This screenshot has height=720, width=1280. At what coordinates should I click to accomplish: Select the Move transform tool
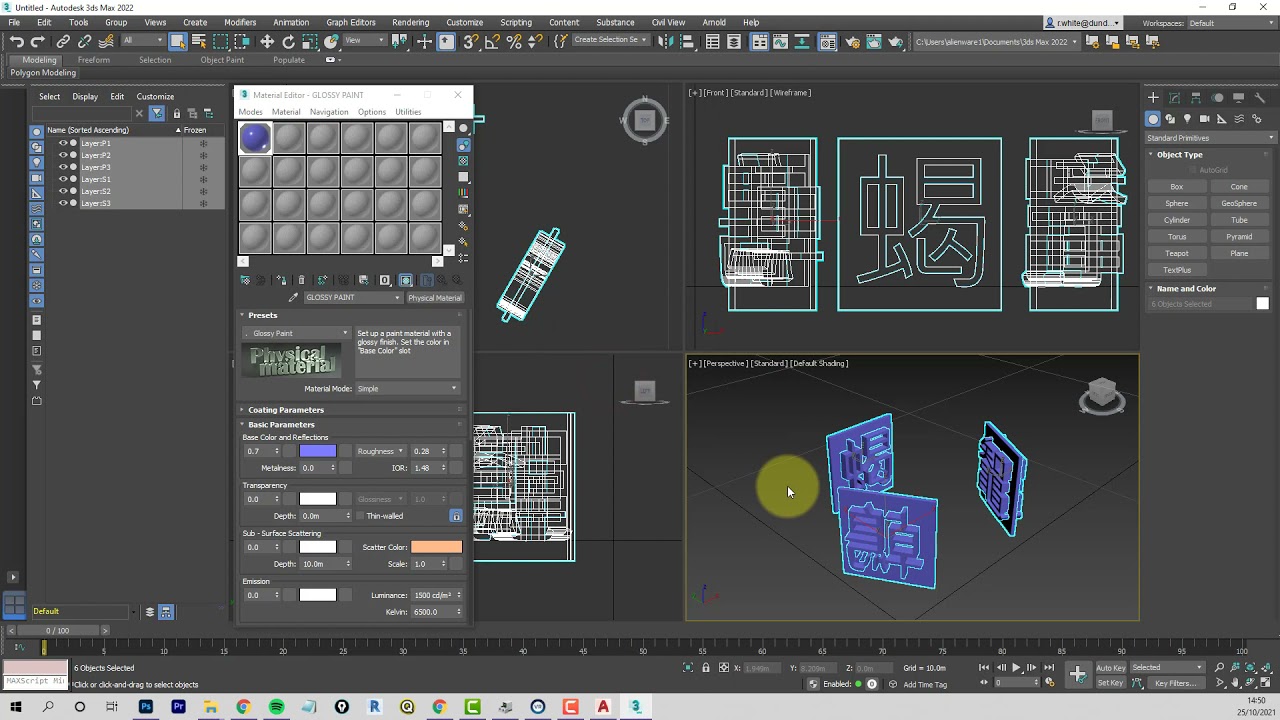[x=267, y=41]
